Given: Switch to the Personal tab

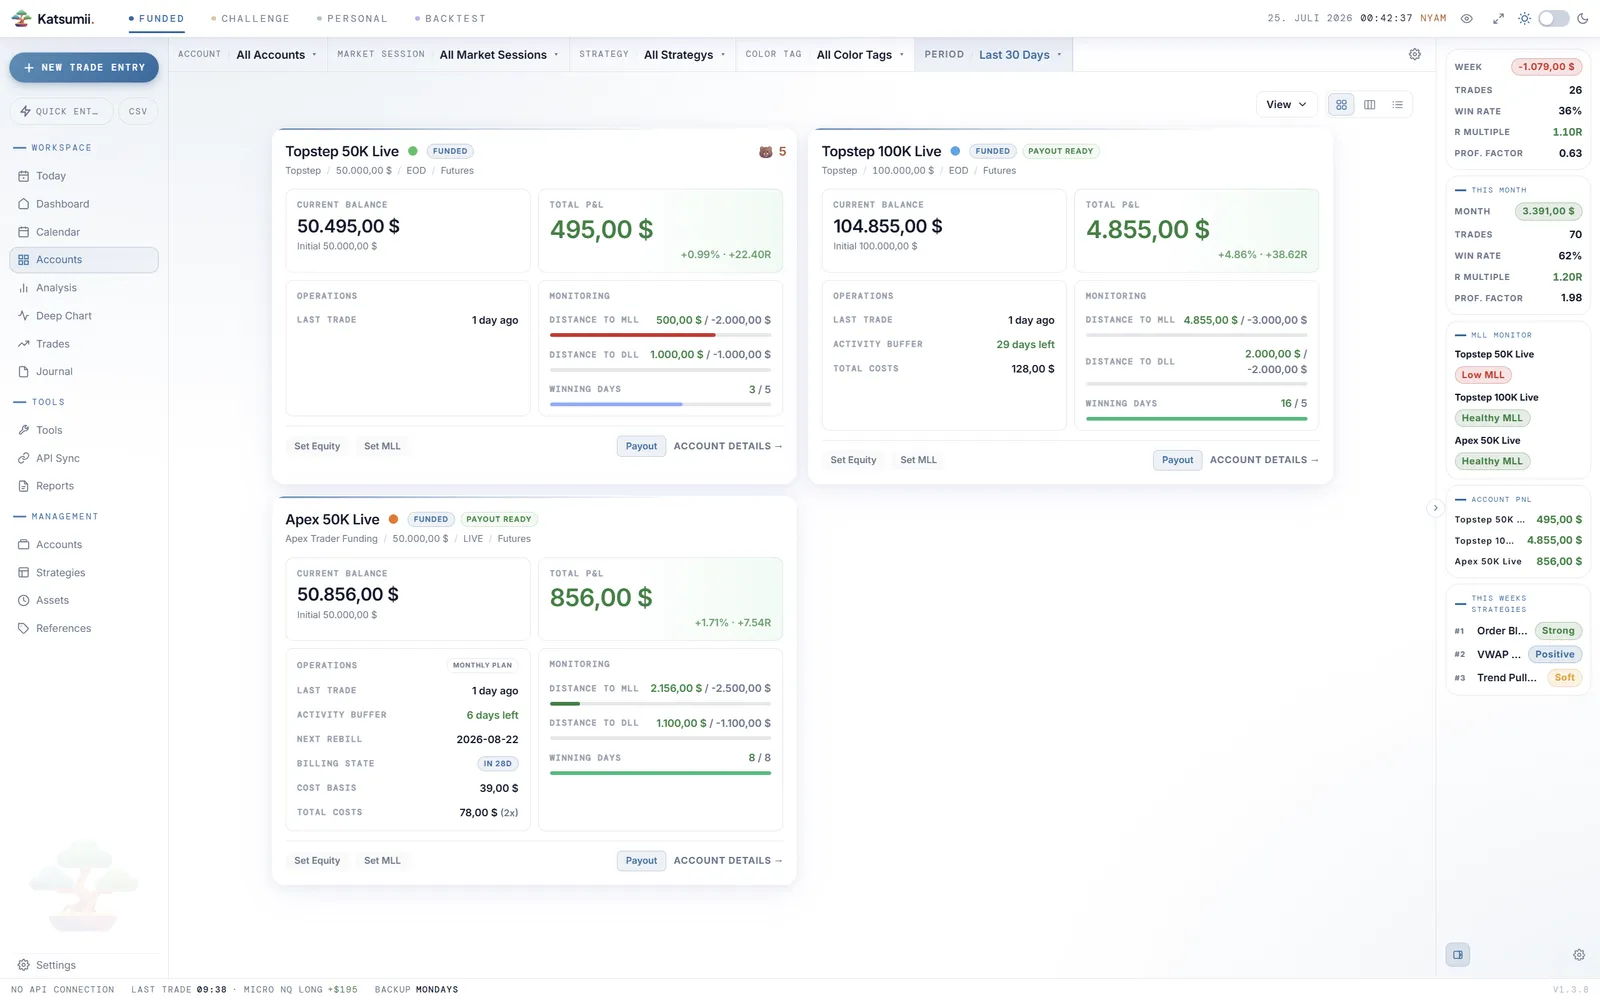Looking at the screenshot, I should tap(352, 18).
